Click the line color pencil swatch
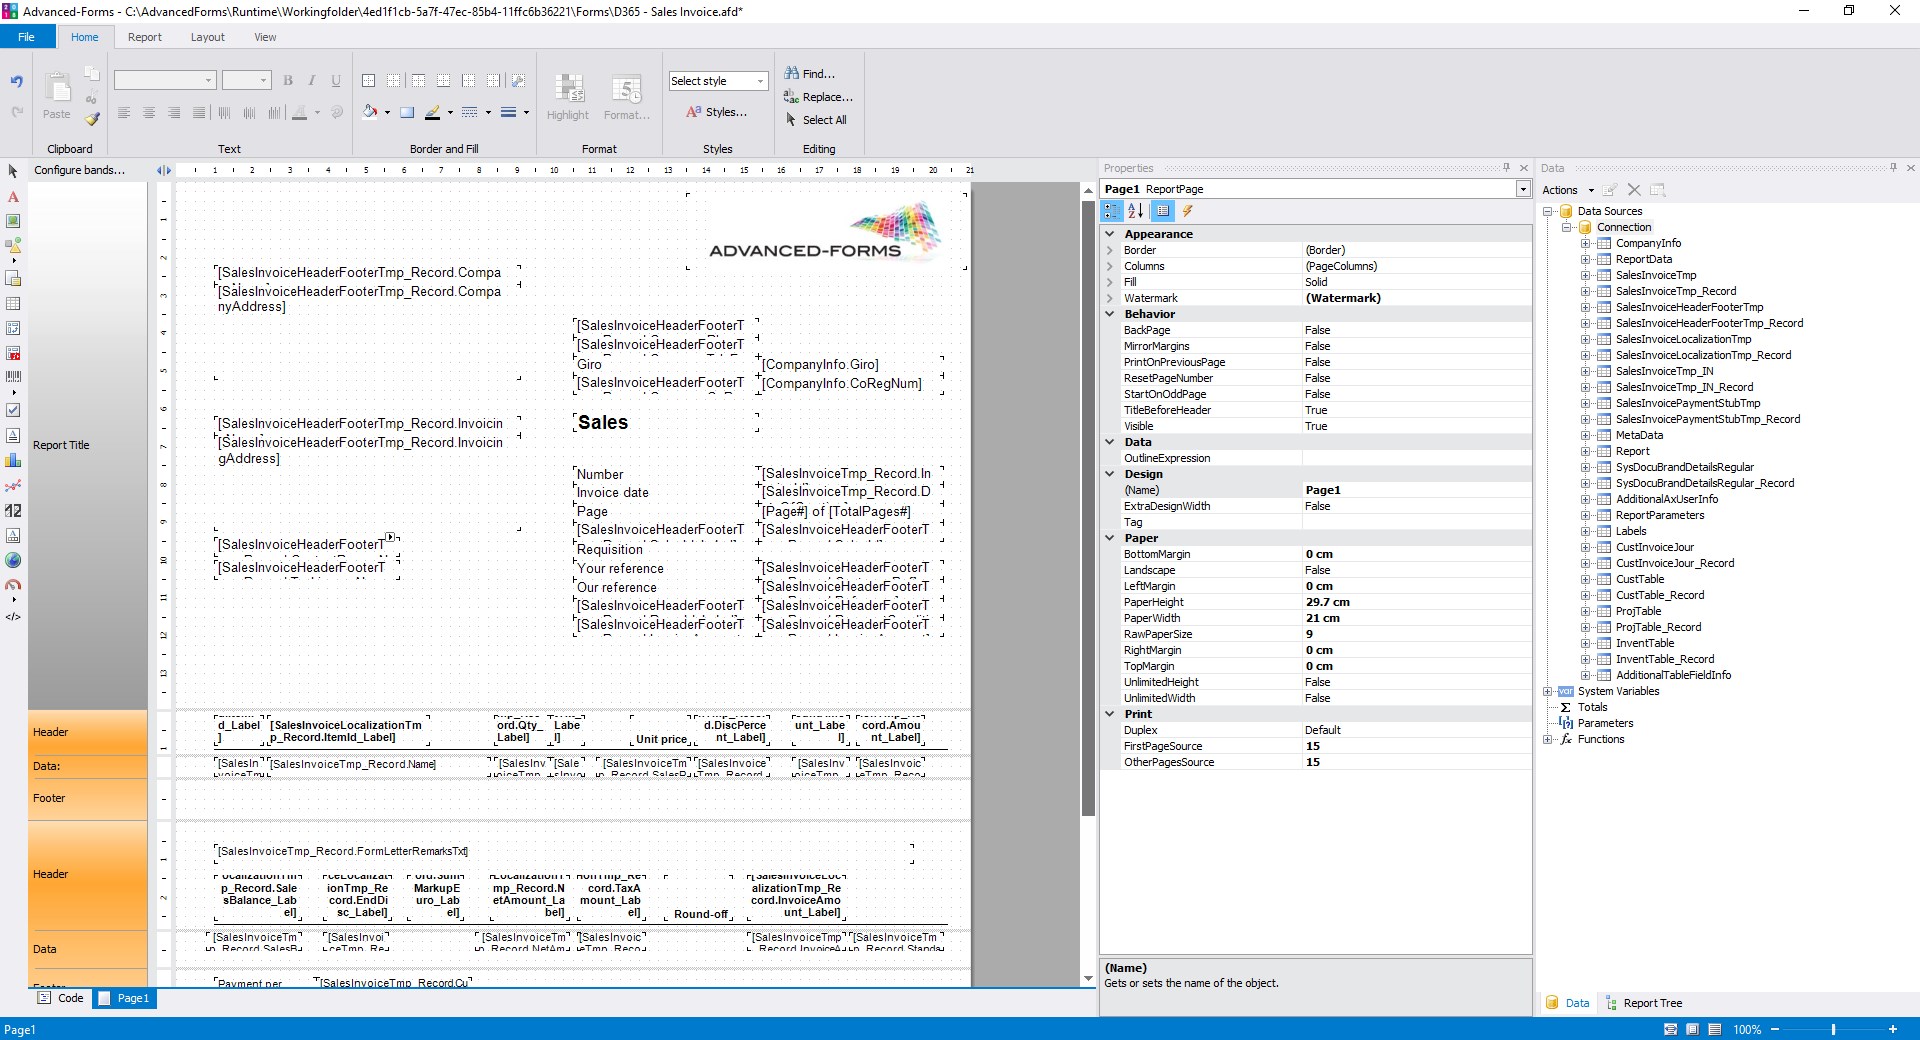This screenshot has width=1920, height=1040. [x=432, y=112]
